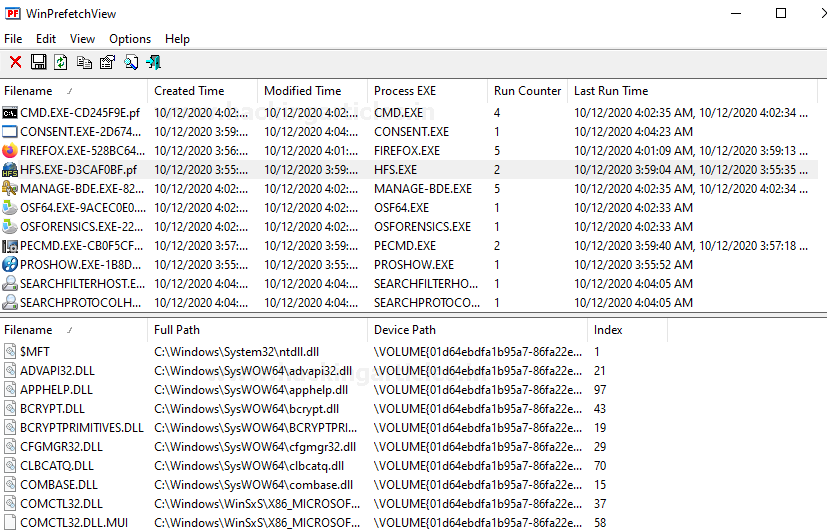Click the Firefox prefetch file icon

[x=10, y=151]
